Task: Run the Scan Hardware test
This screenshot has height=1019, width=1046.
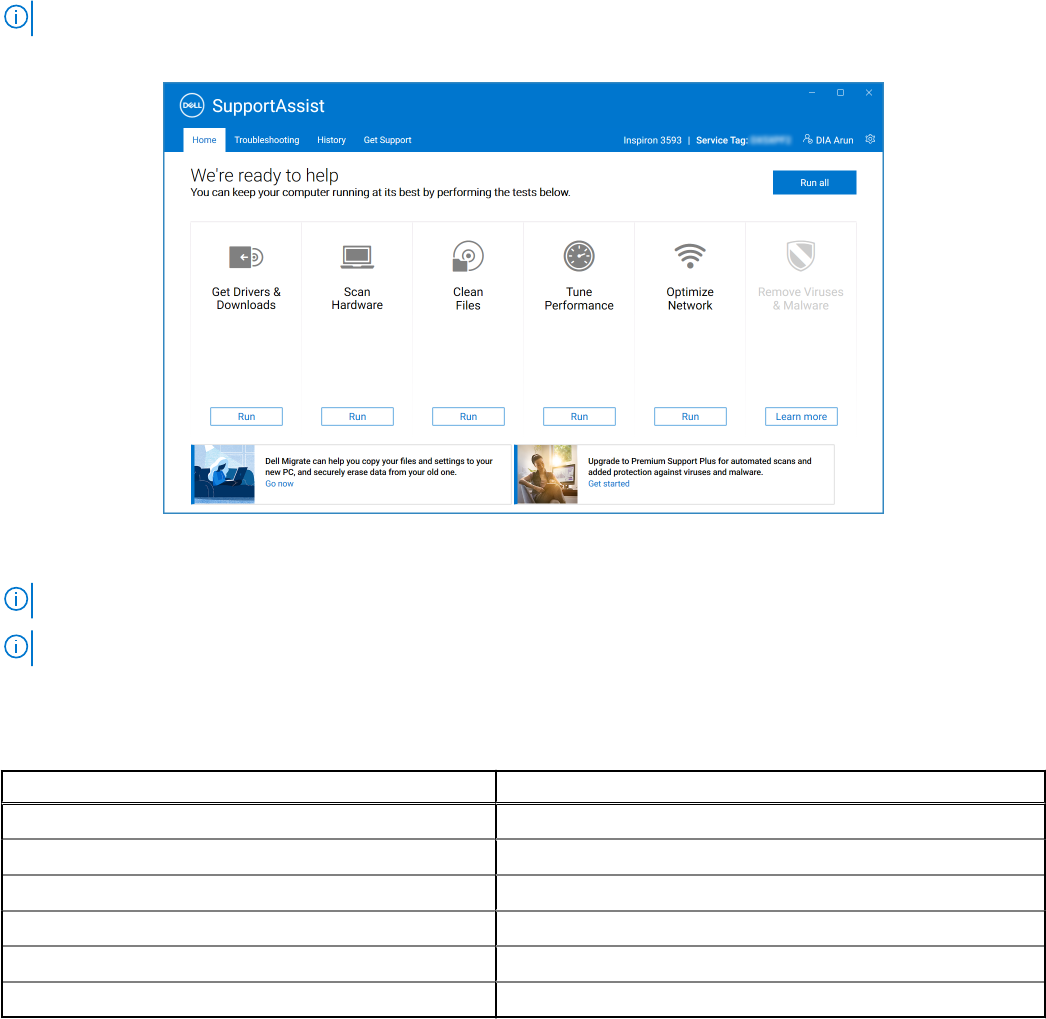Action: click(357, 417)
